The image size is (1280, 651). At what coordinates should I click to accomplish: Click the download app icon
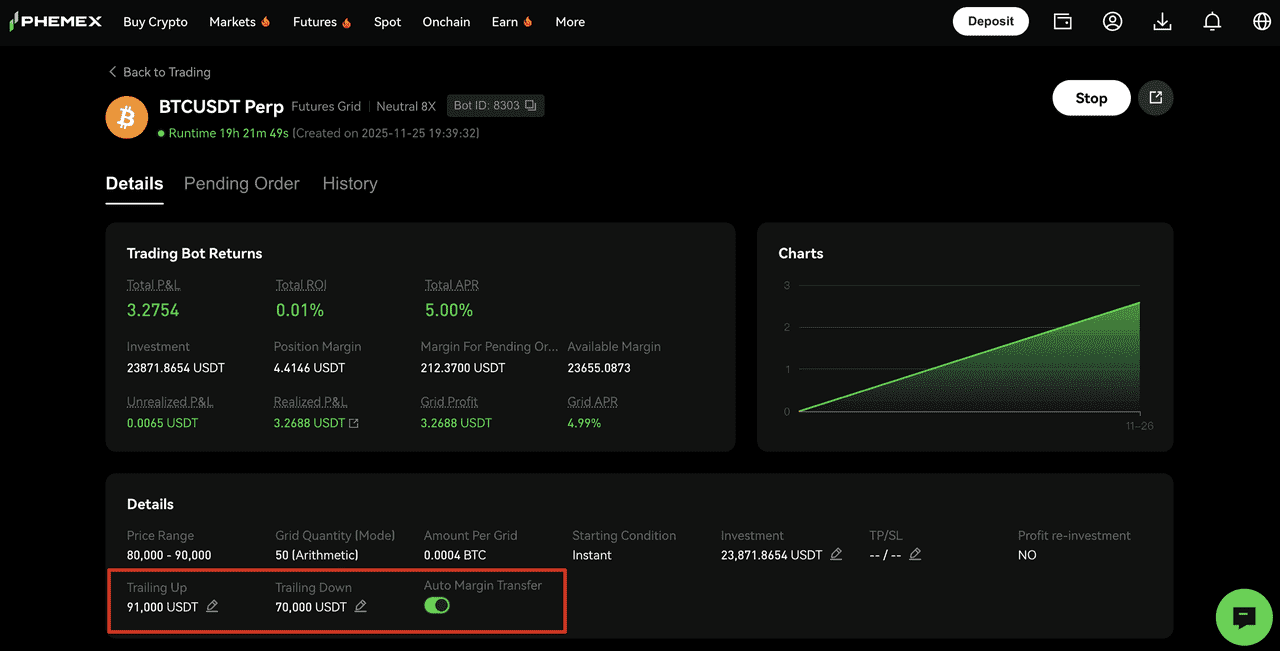(x=1162, y=21)
